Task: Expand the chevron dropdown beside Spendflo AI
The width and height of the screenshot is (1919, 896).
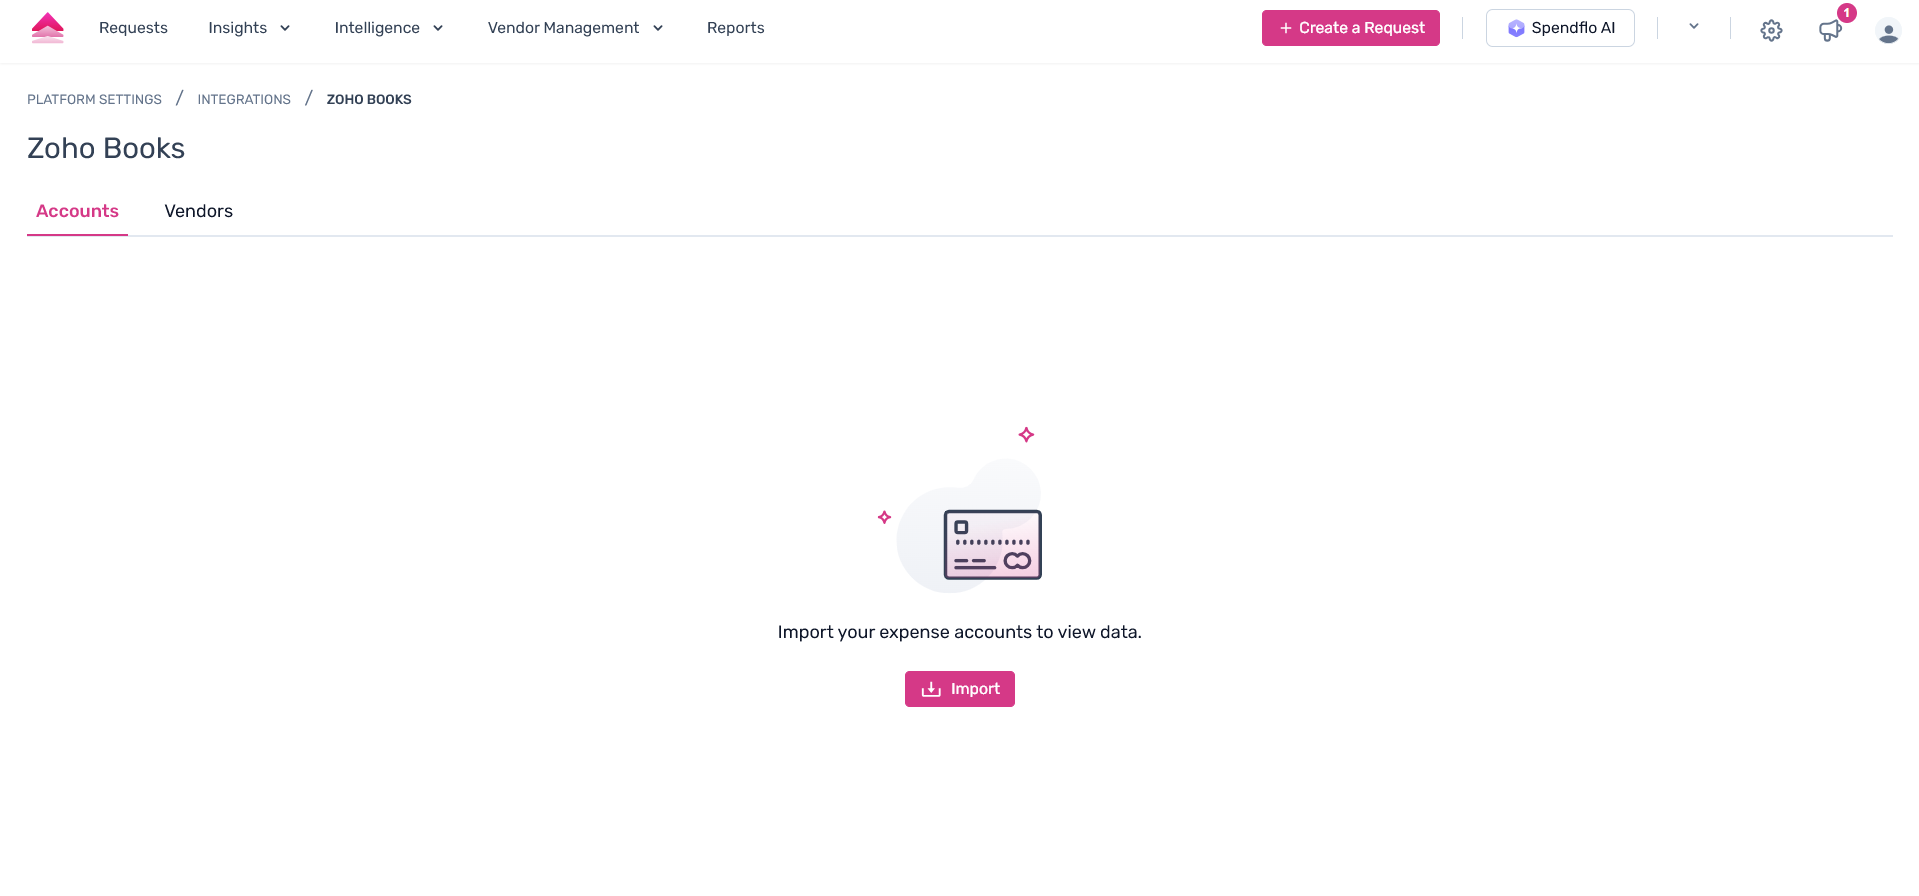Action: [x=1694, y=27]
